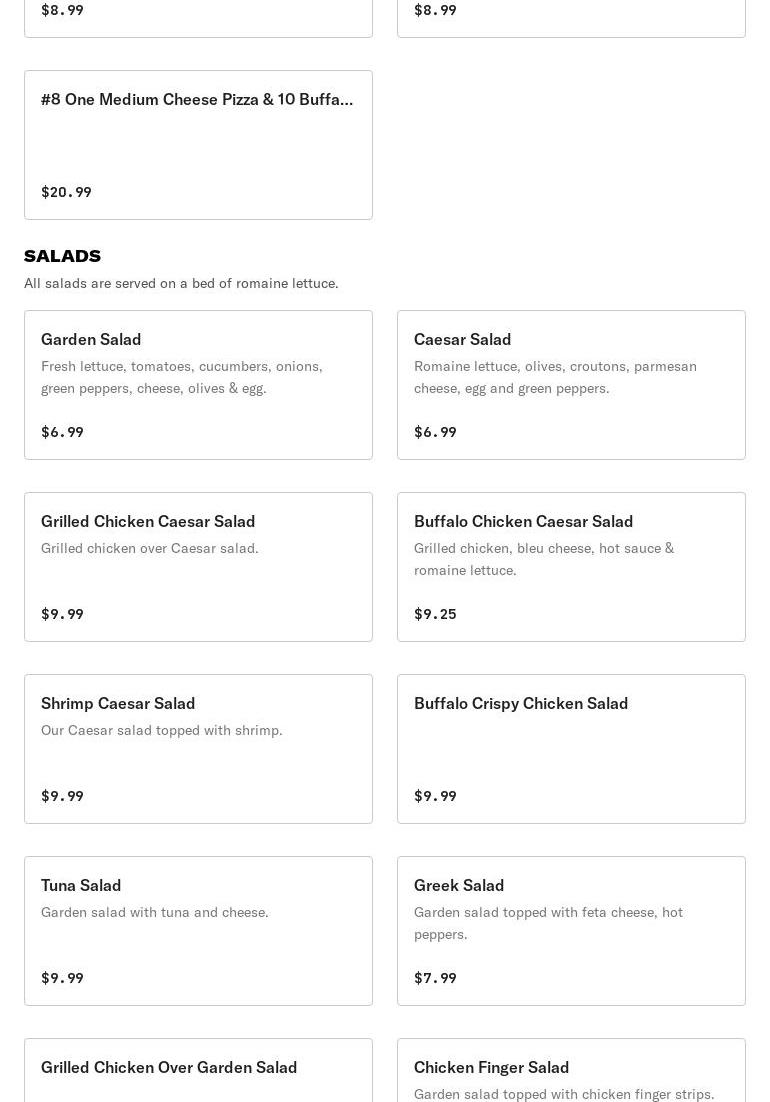Click the $9.25 Buffalo Chicken Caesar price
Screen dimensions: 770x1102
coord(435,614)
